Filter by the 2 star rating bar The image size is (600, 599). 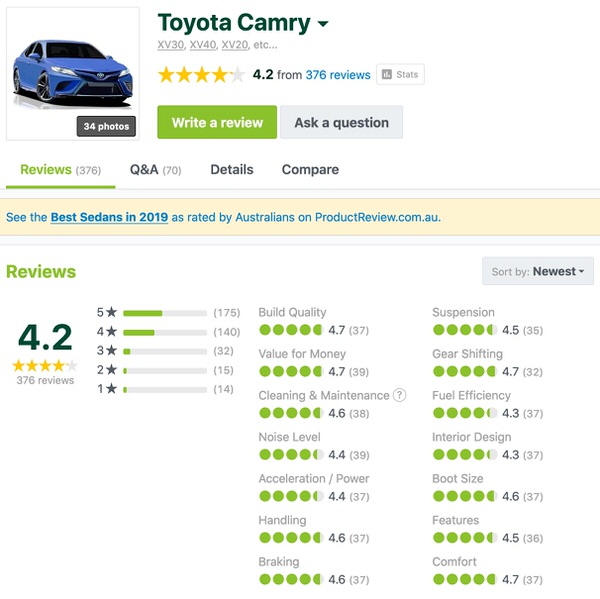click(x=165, y=370)
